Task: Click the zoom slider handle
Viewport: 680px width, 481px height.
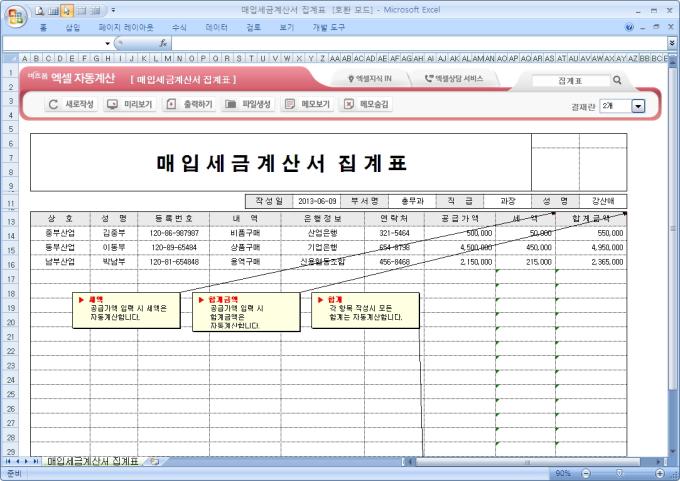Action: click(x=619, y=473)
